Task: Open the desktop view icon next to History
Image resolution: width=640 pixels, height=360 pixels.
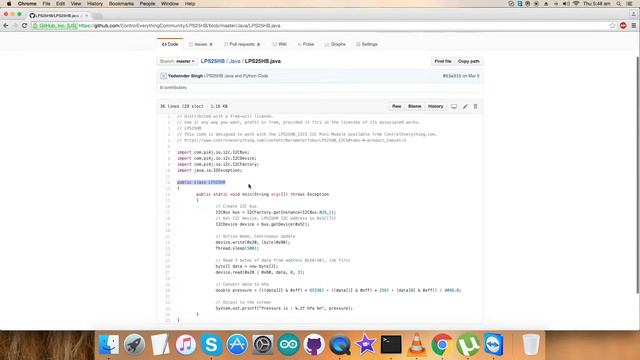Action: (454, 107)
